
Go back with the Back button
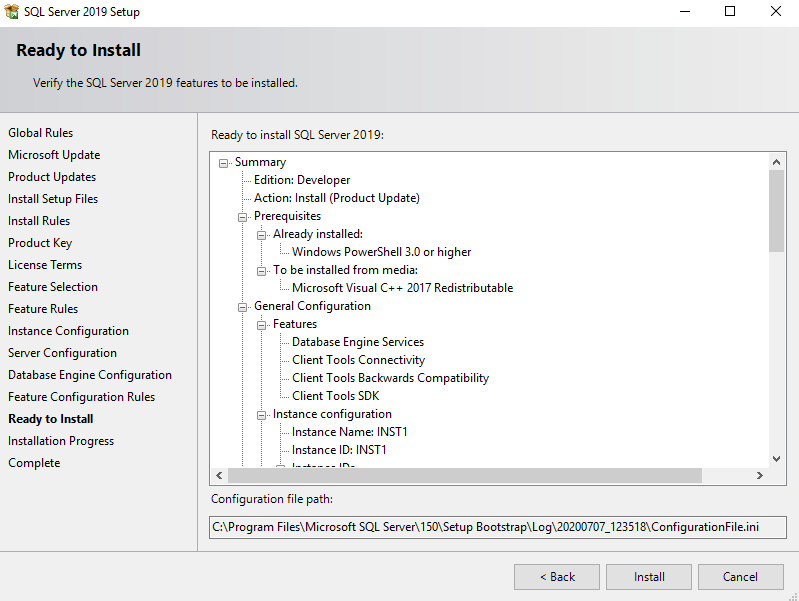557,577
